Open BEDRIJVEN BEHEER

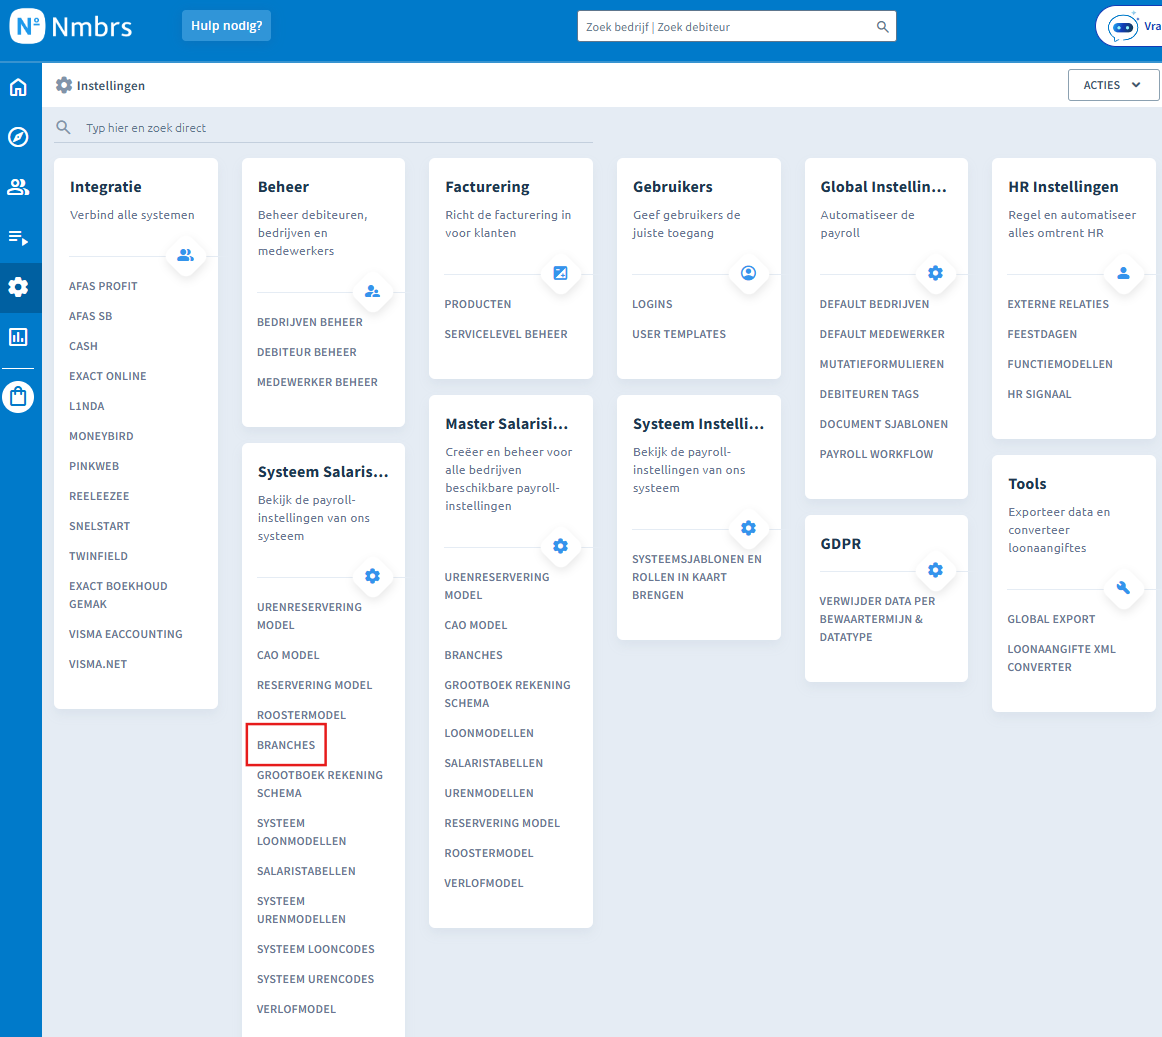tap(310, 322)
